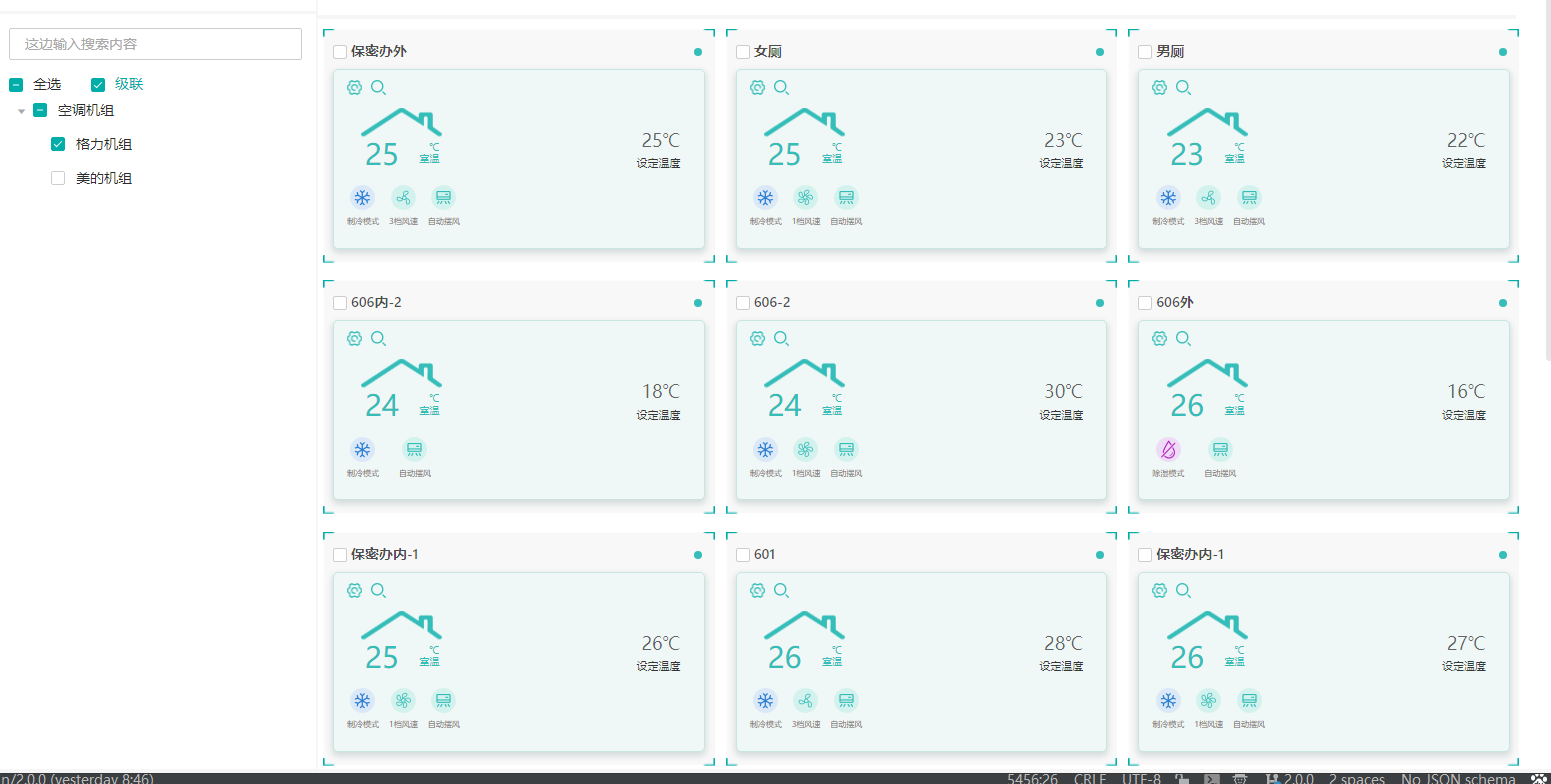This screenshot has height=784, width=1551.
Task: Open settings gear on 保密办外 card
Action: (x=354, y=88)
